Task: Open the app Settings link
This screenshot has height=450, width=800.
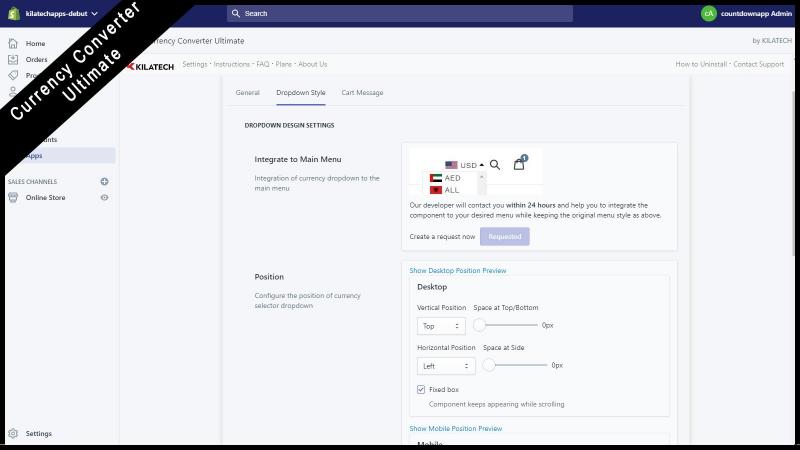Action: point(195,64)
